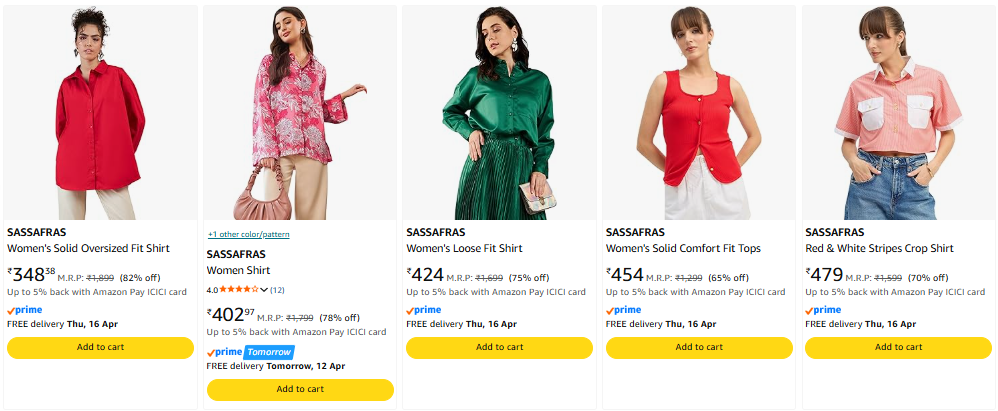Viewport: 998px width, 411px height.
Task: Add the ₹454 comfort fit top to cart
Action: [x=698, y=347]
